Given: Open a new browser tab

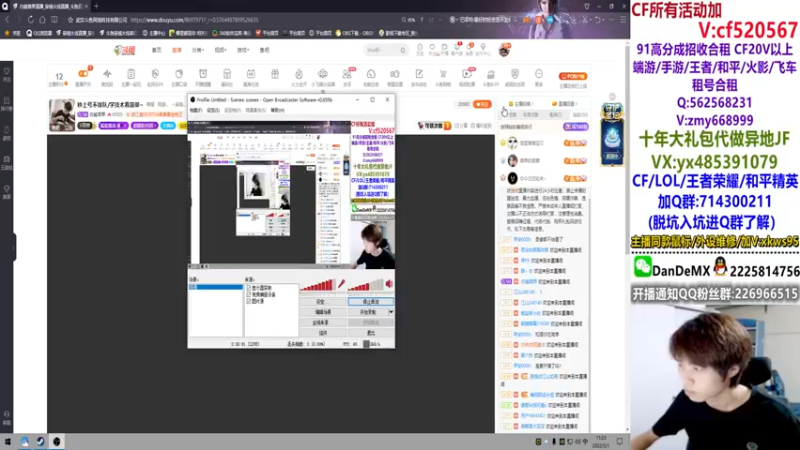Looking at the screenshot, I should tap(96, 6).
